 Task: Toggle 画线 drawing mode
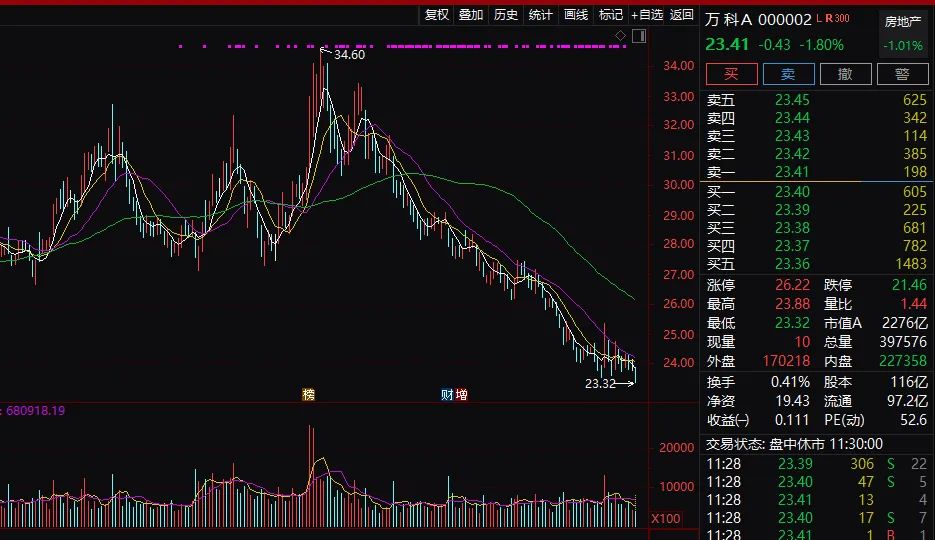[576, 14]
